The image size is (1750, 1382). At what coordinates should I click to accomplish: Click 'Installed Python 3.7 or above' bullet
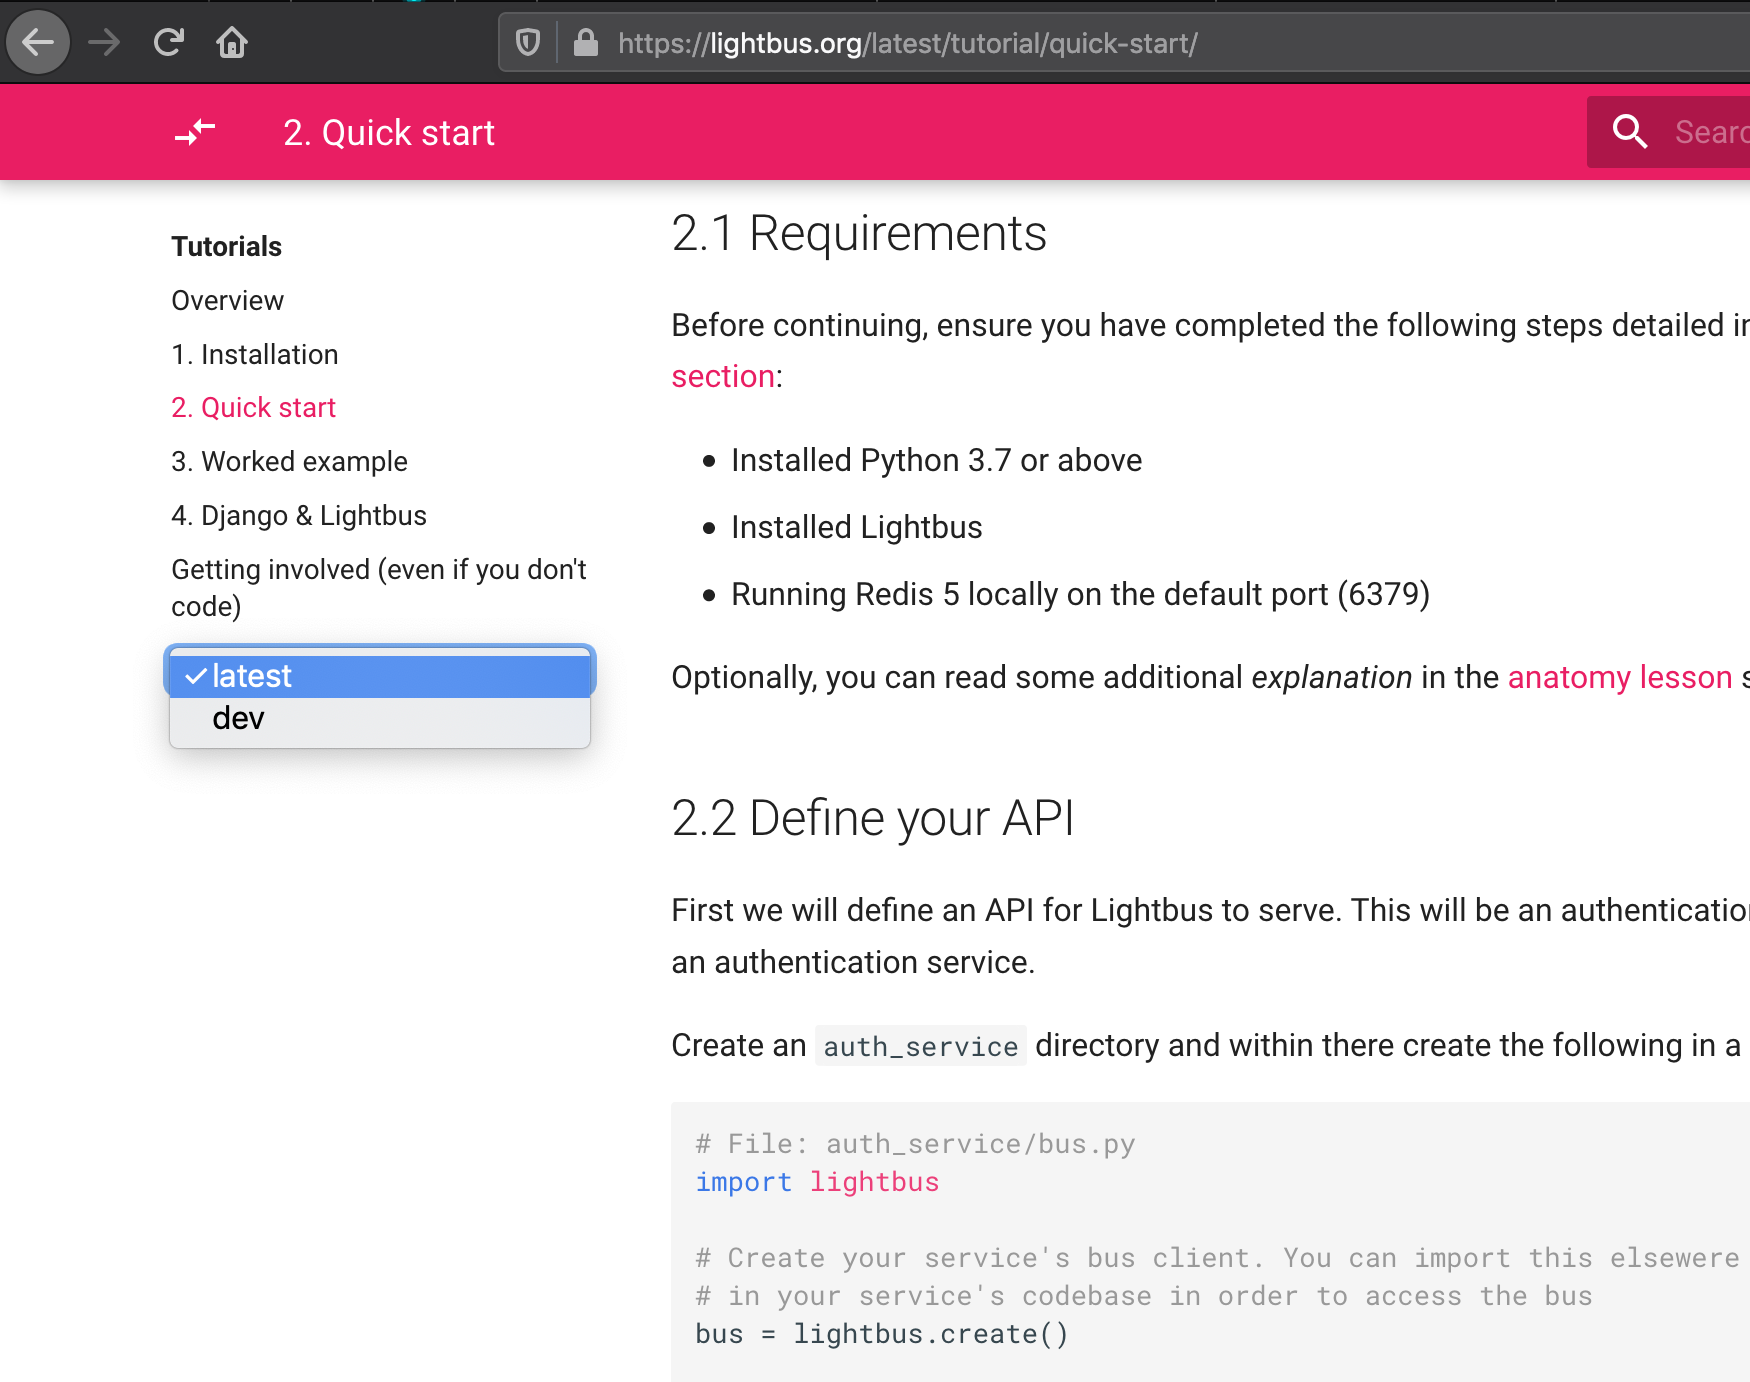point(936,460)
